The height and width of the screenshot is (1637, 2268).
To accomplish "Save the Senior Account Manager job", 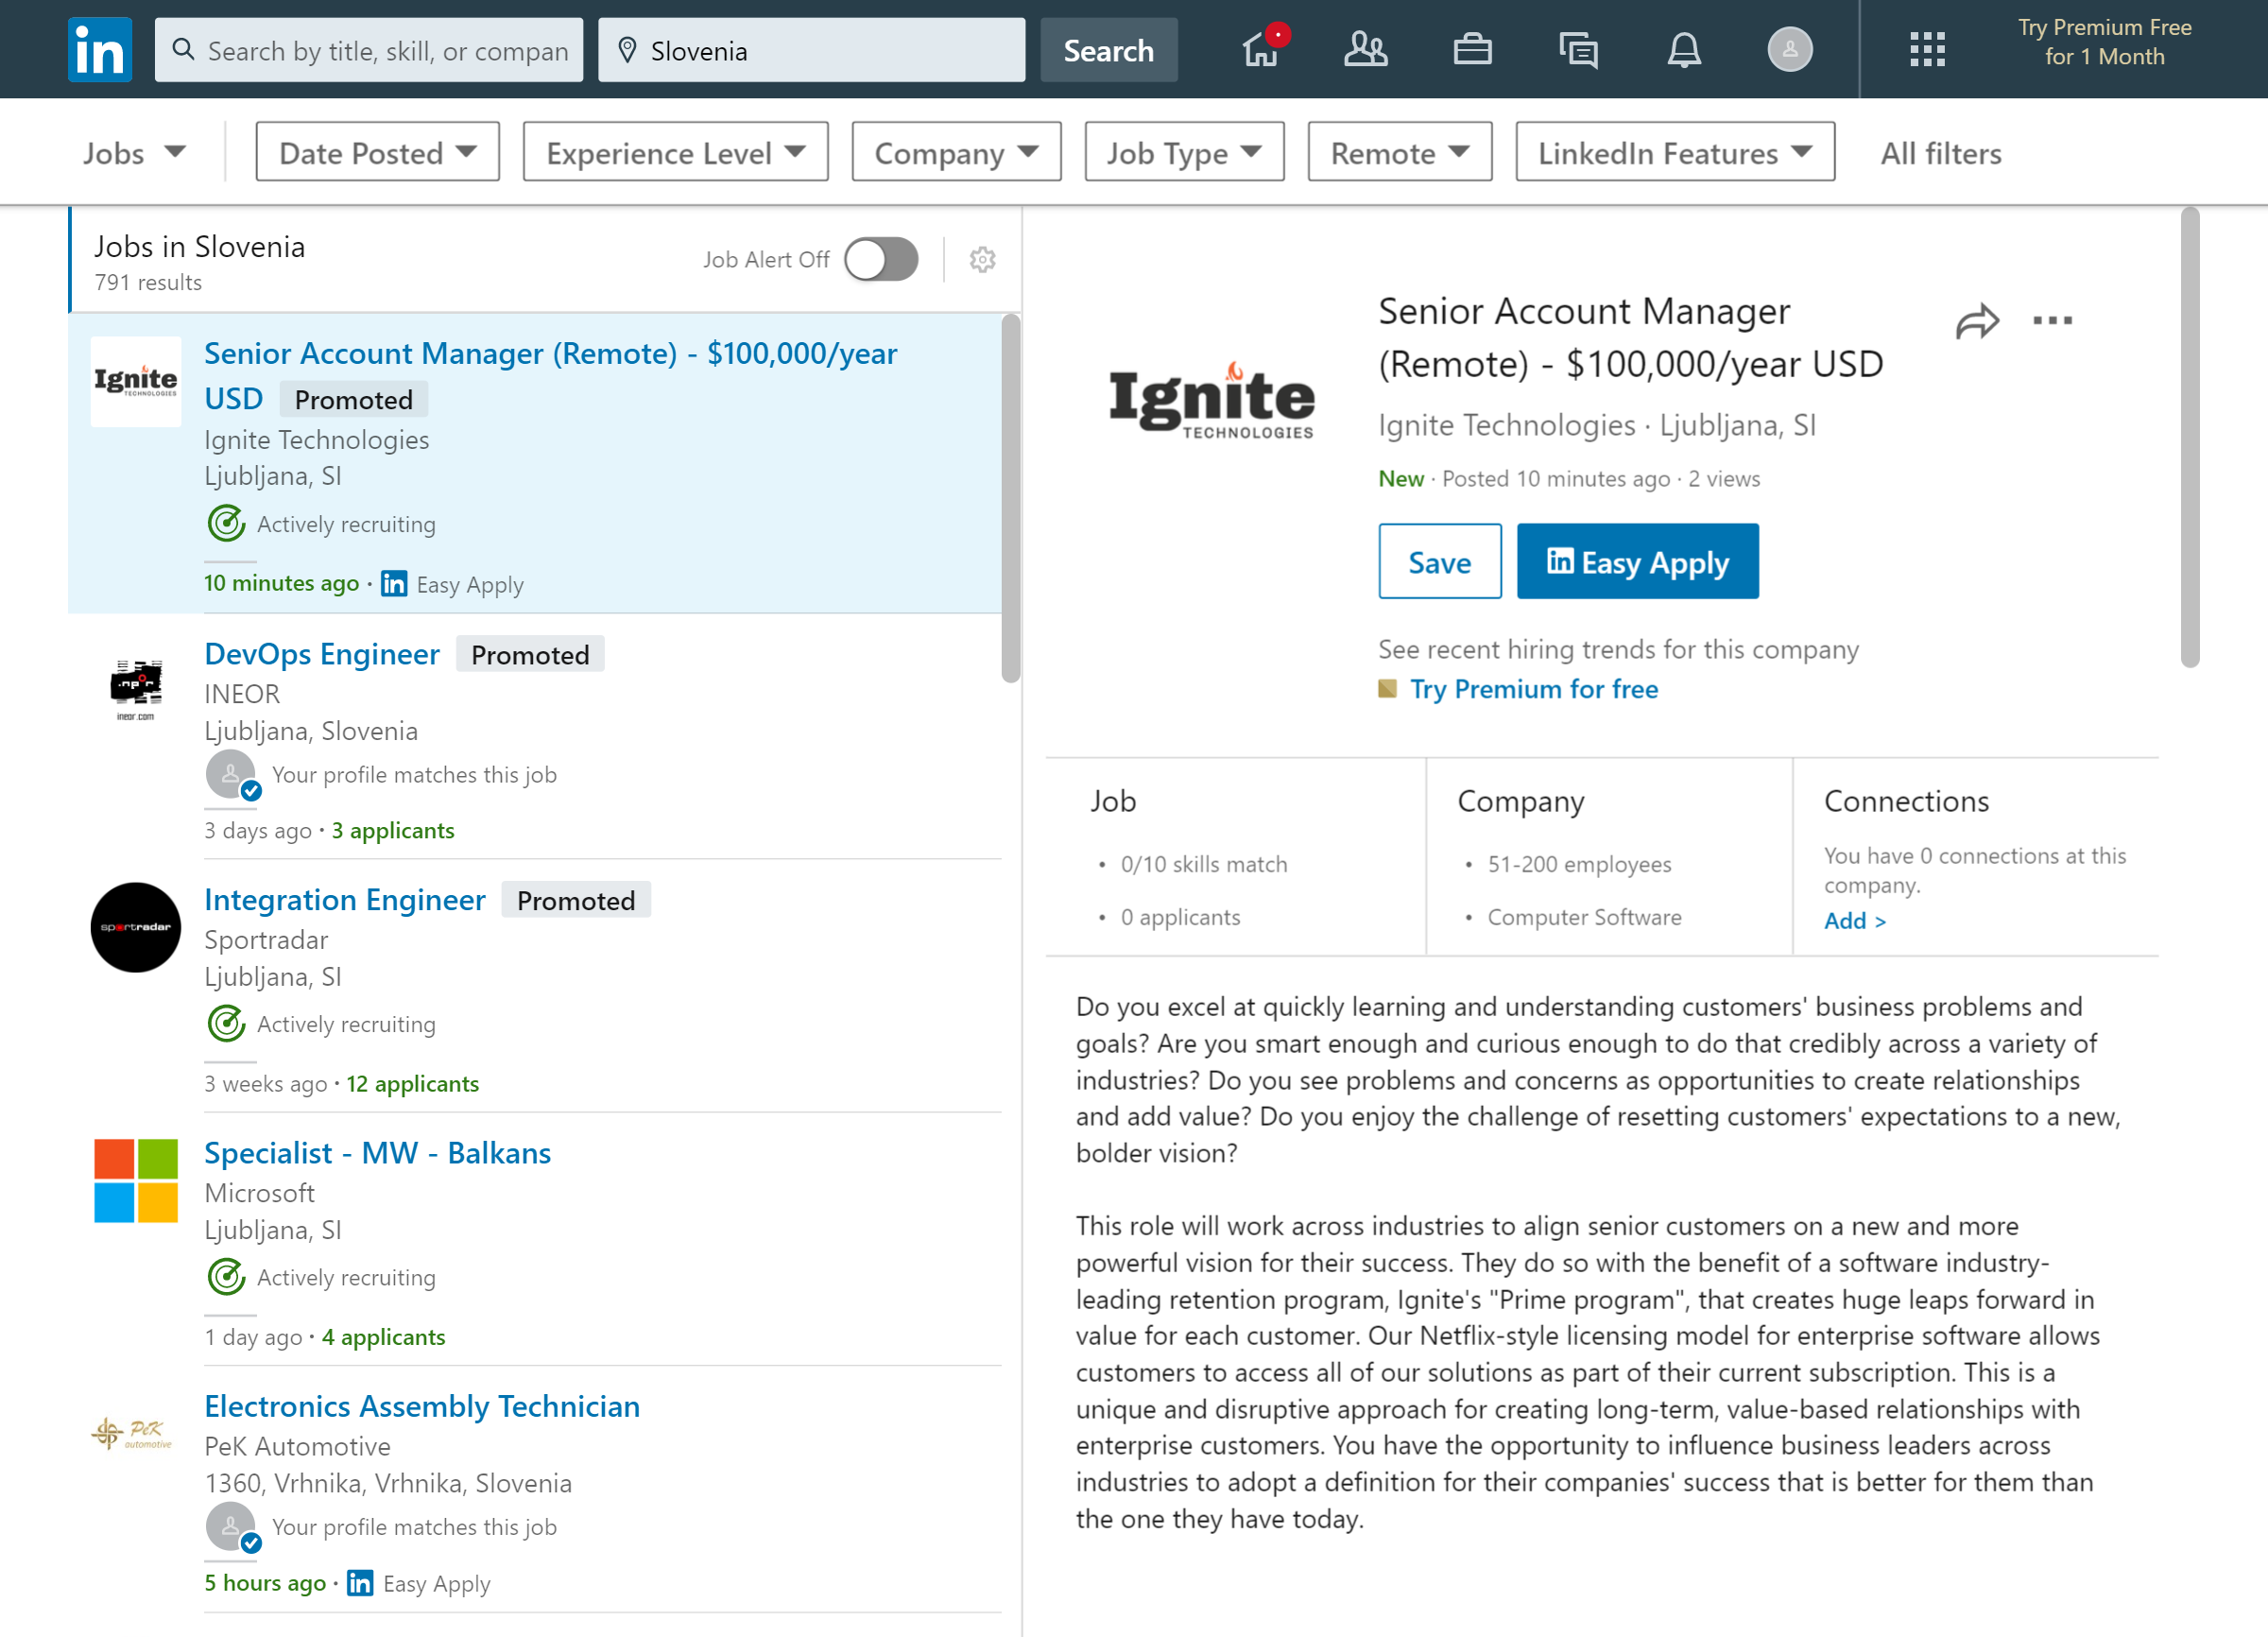I will [x=1439, y=561].
